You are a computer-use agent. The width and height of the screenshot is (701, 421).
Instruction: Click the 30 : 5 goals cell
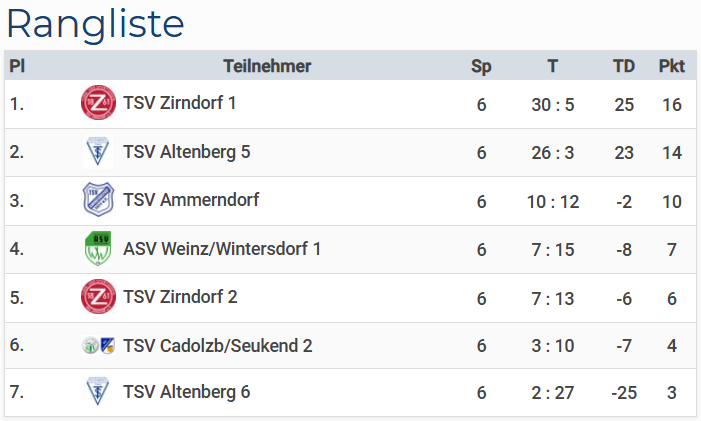(552, 104)
